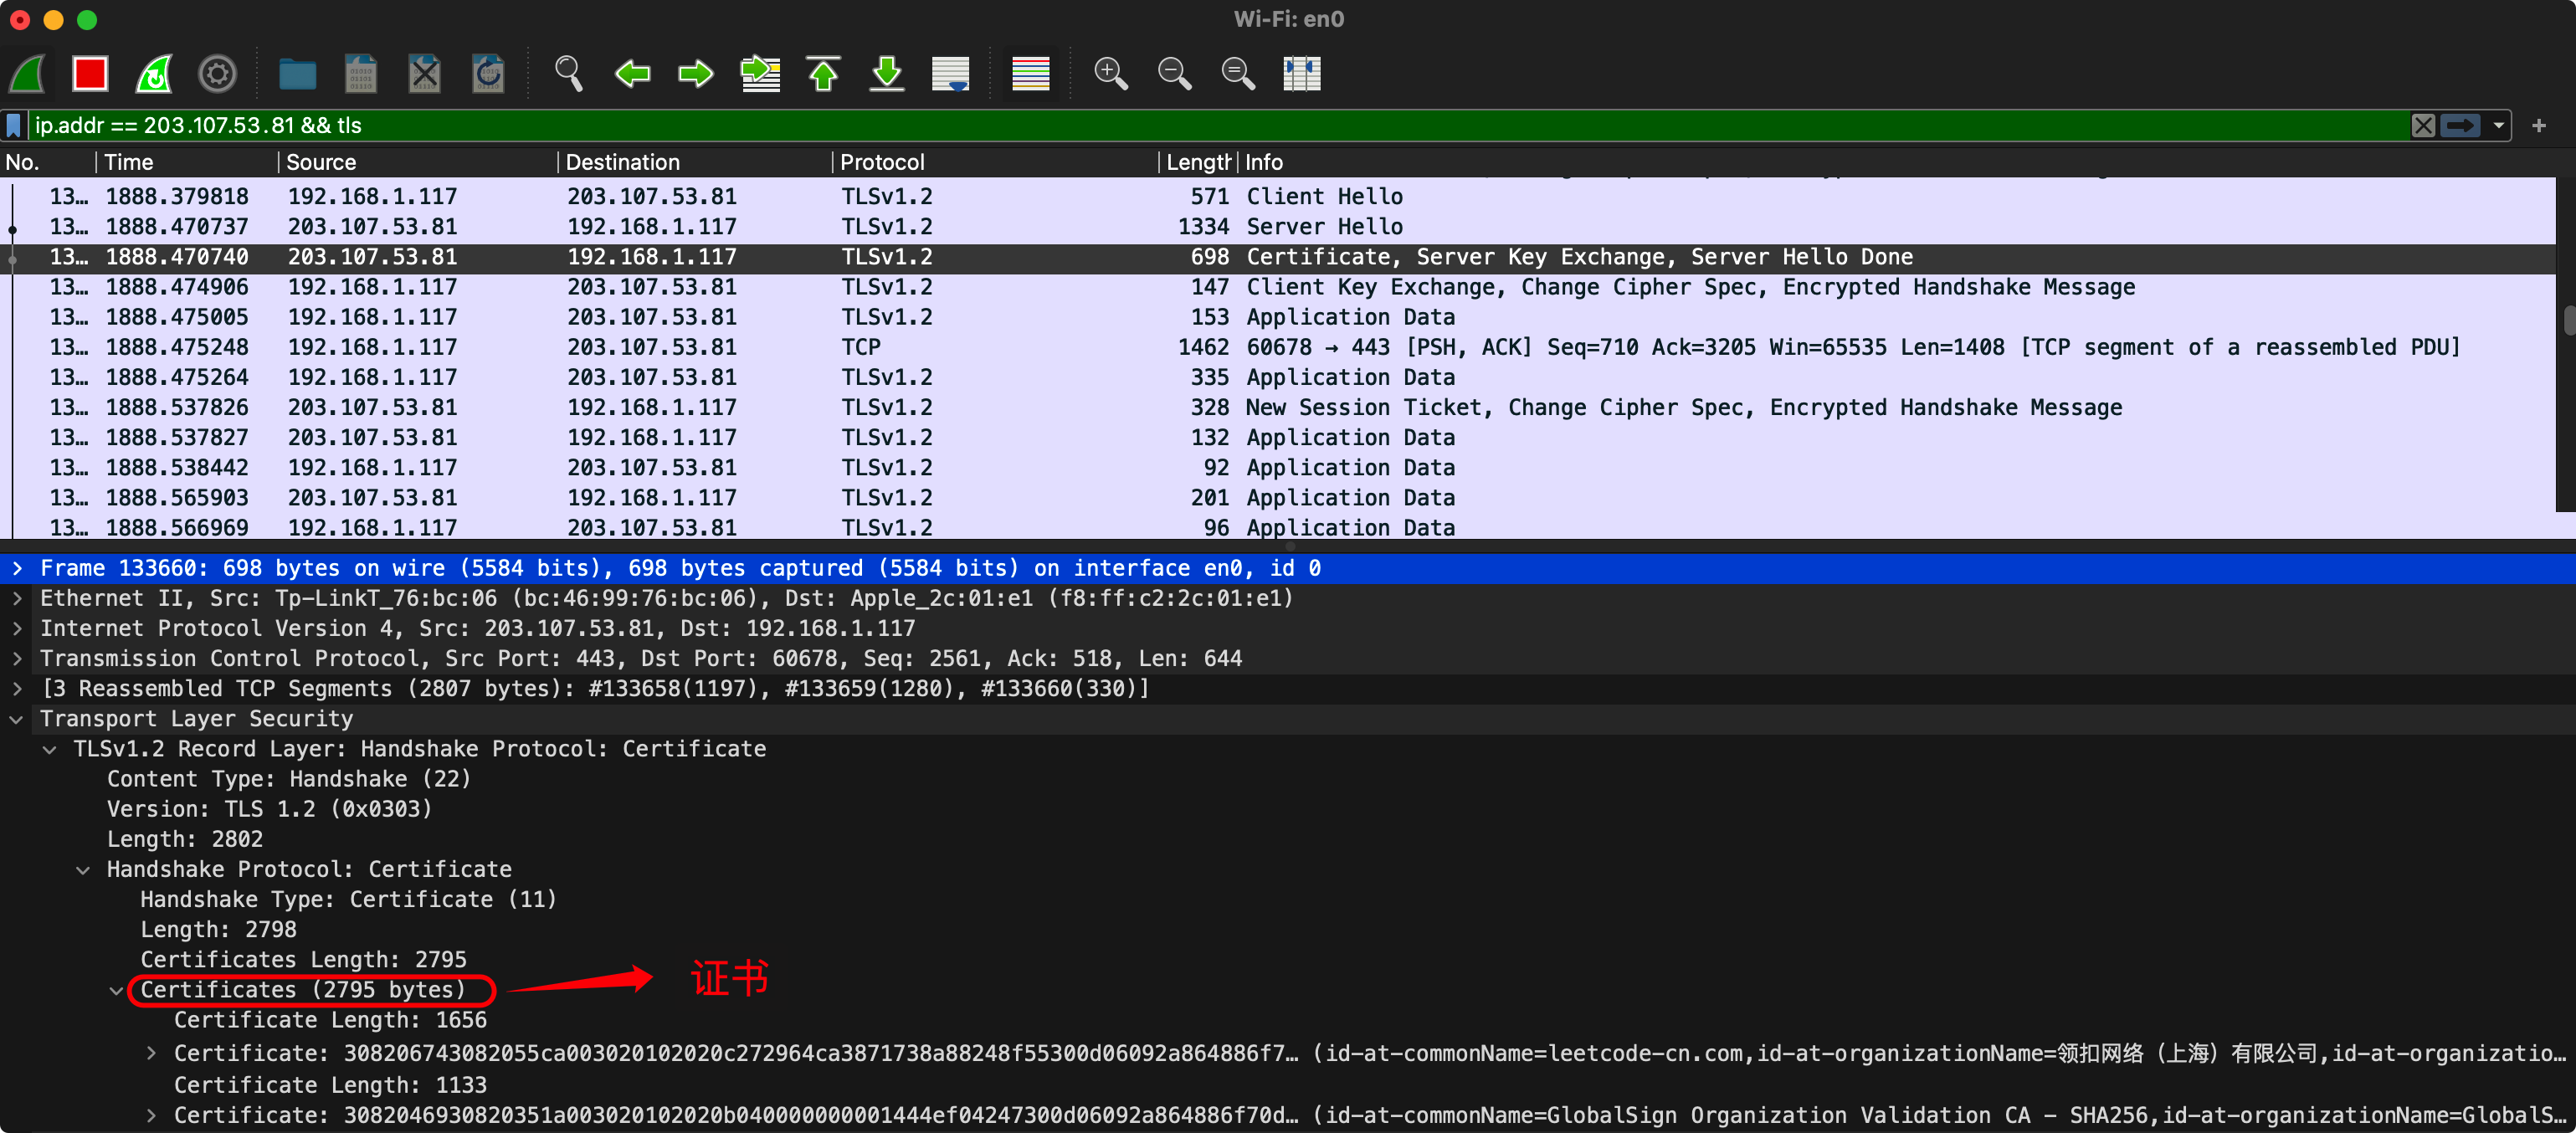Select the 335-byte Application Data row
The image size is (2576, 1133).
coord(1280,377)
